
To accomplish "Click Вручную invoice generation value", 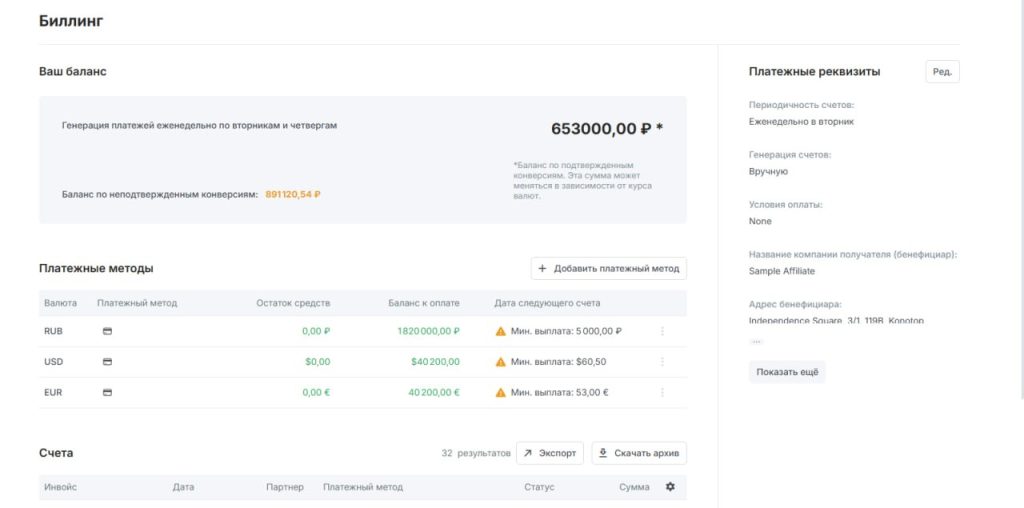I will click(769, 171).
